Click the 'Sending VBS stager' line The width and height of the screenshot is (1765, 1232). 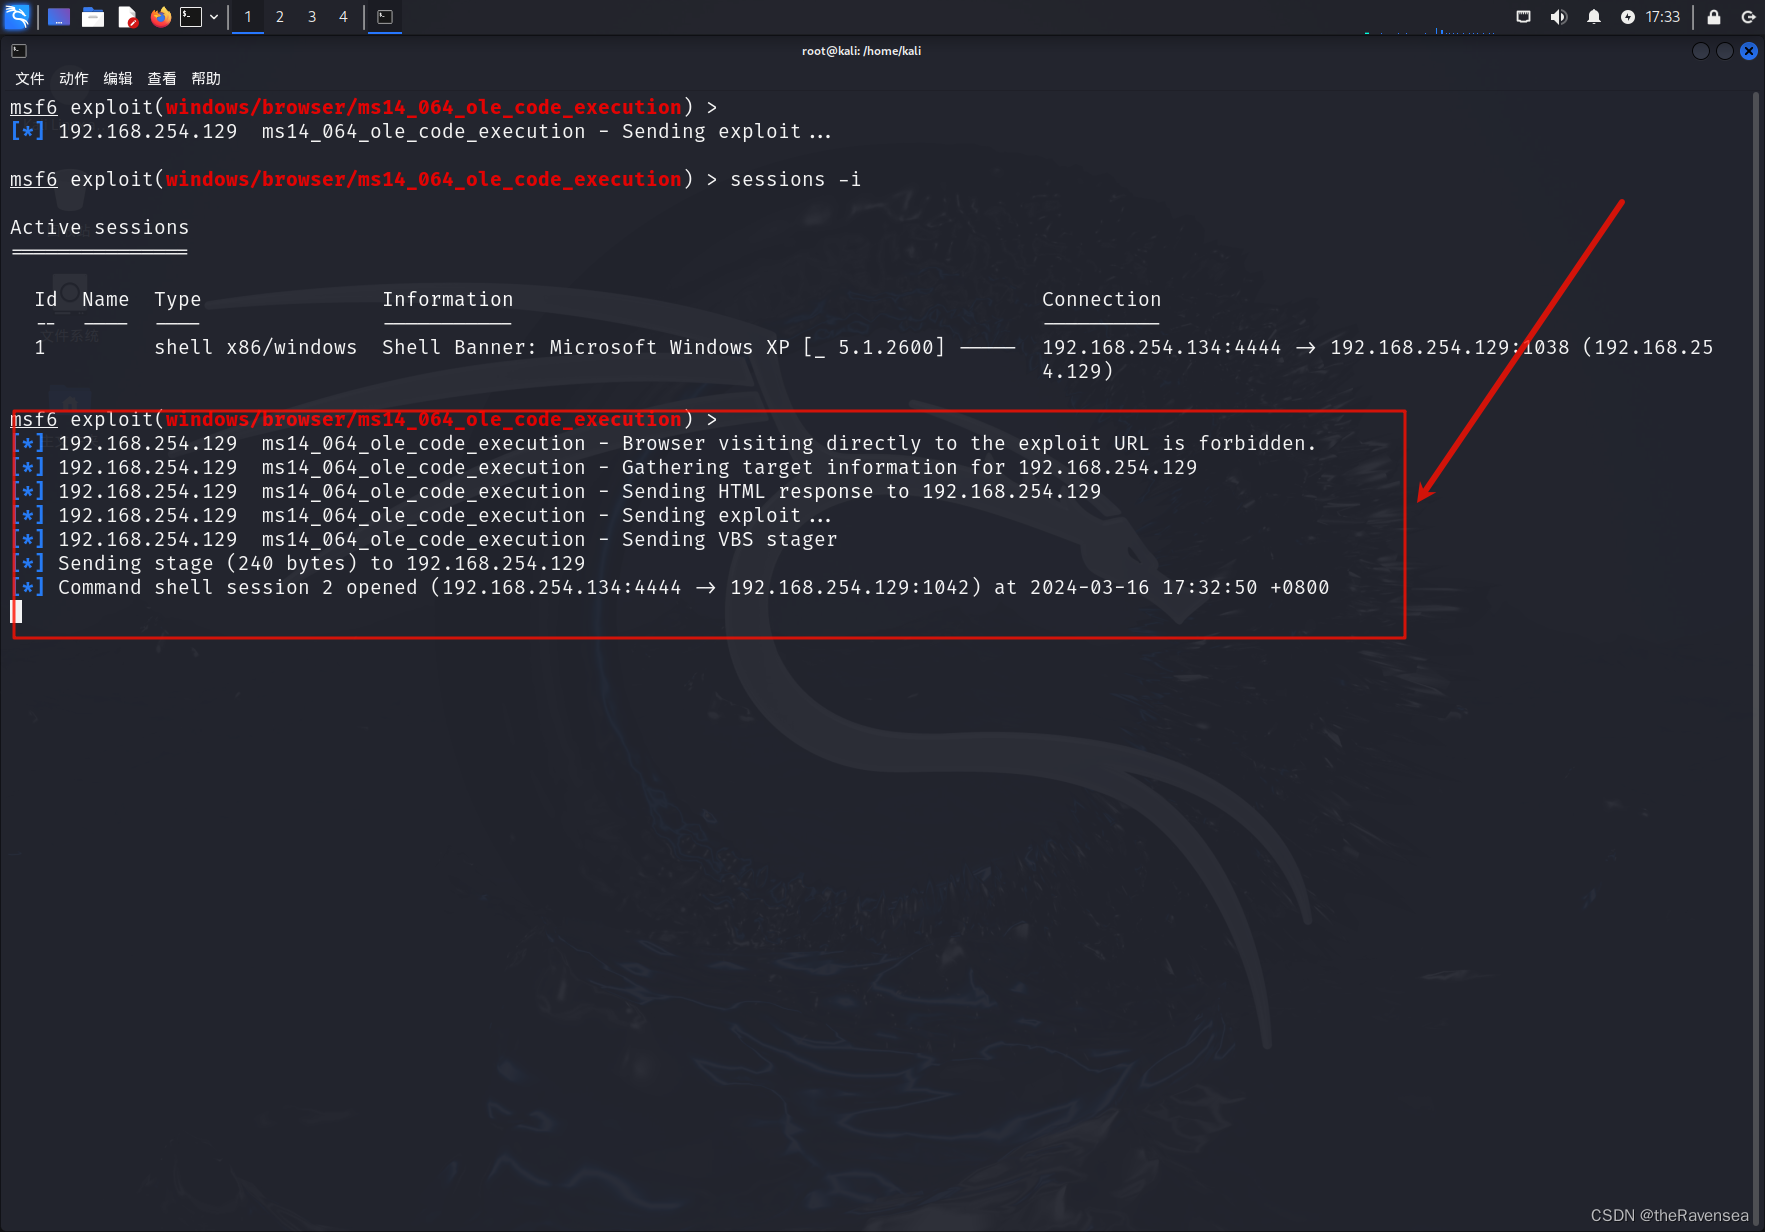coord(424,539)
